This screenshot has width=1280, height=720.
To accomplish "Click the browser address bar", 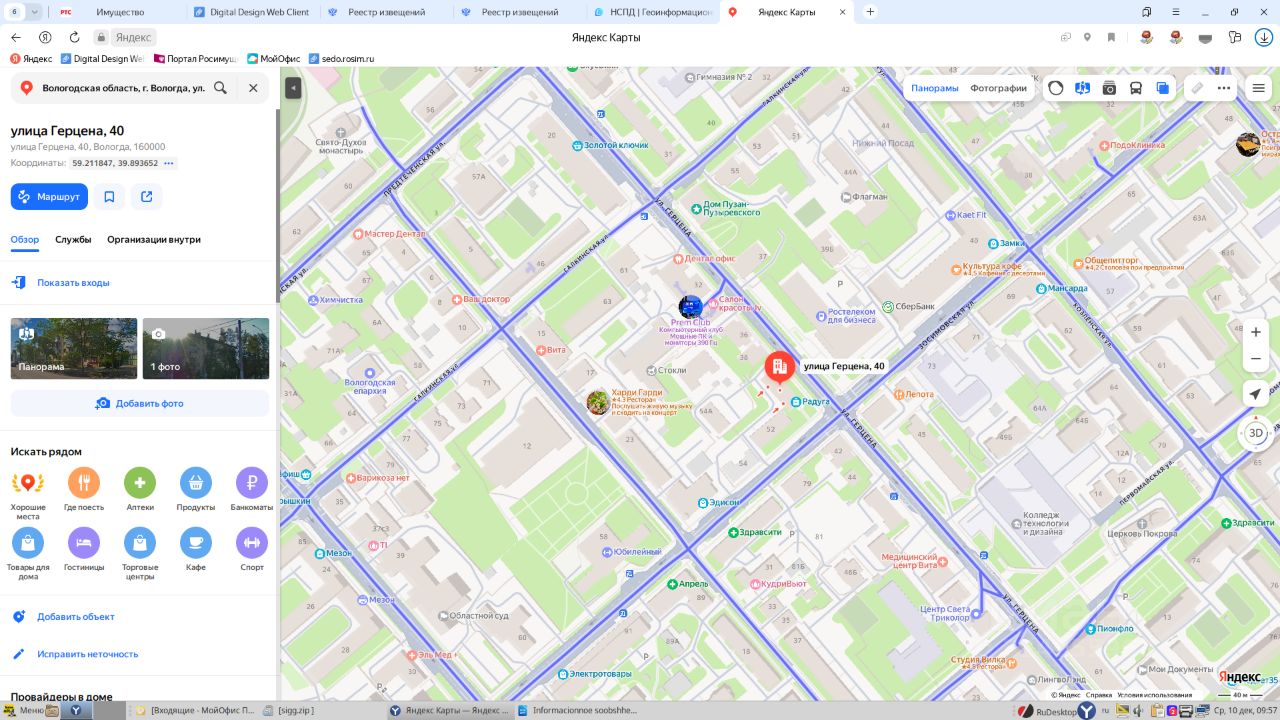I will point(606,37).
